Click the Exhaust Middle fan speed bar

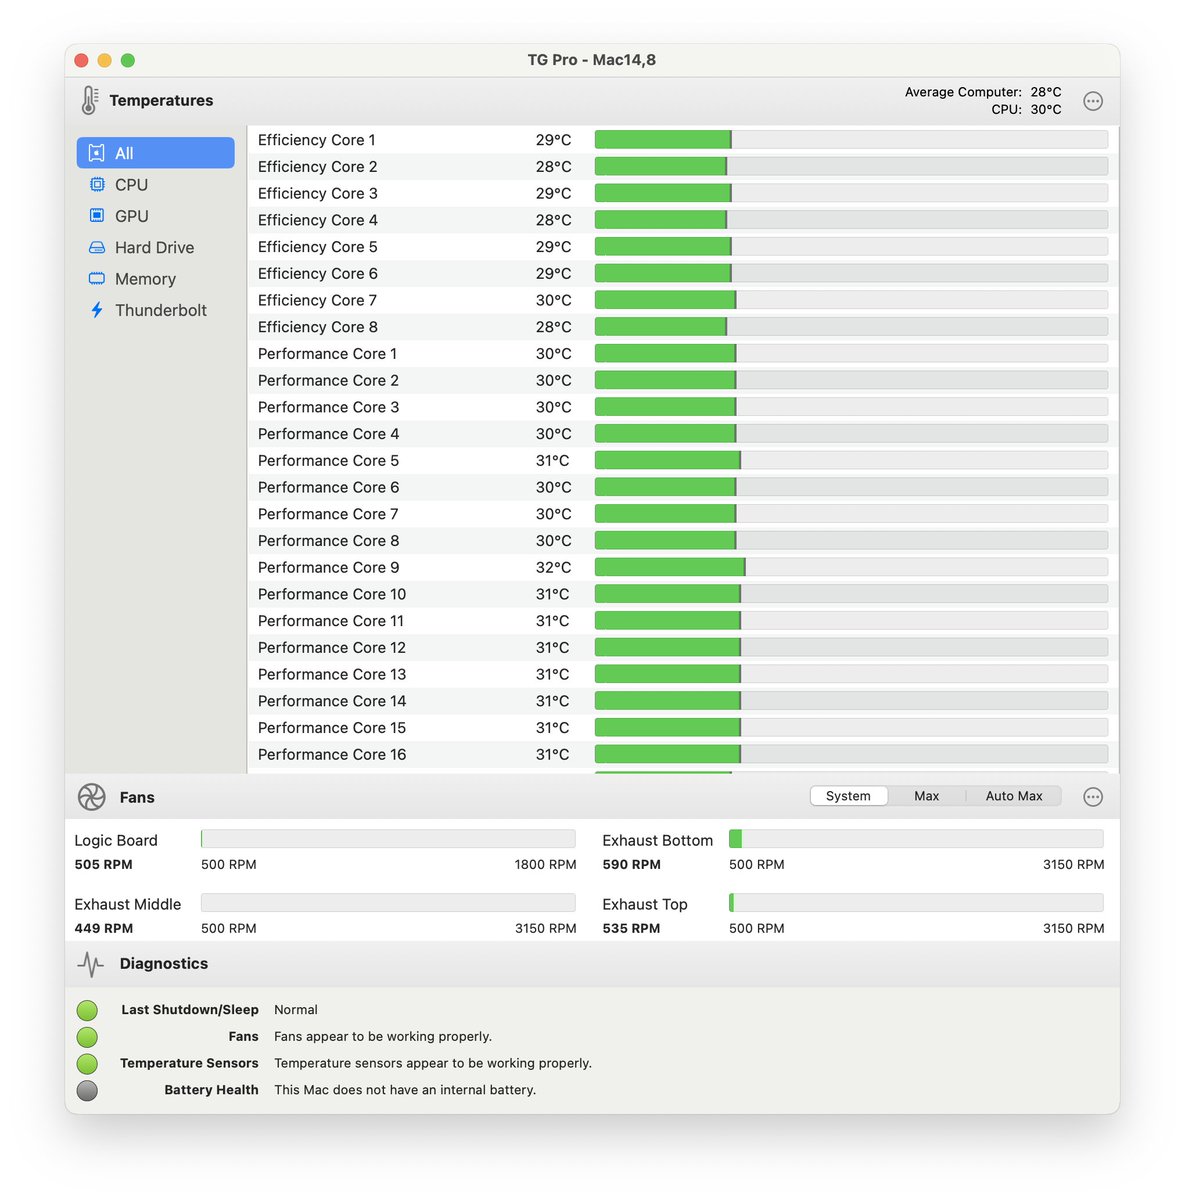click(388, 903)
